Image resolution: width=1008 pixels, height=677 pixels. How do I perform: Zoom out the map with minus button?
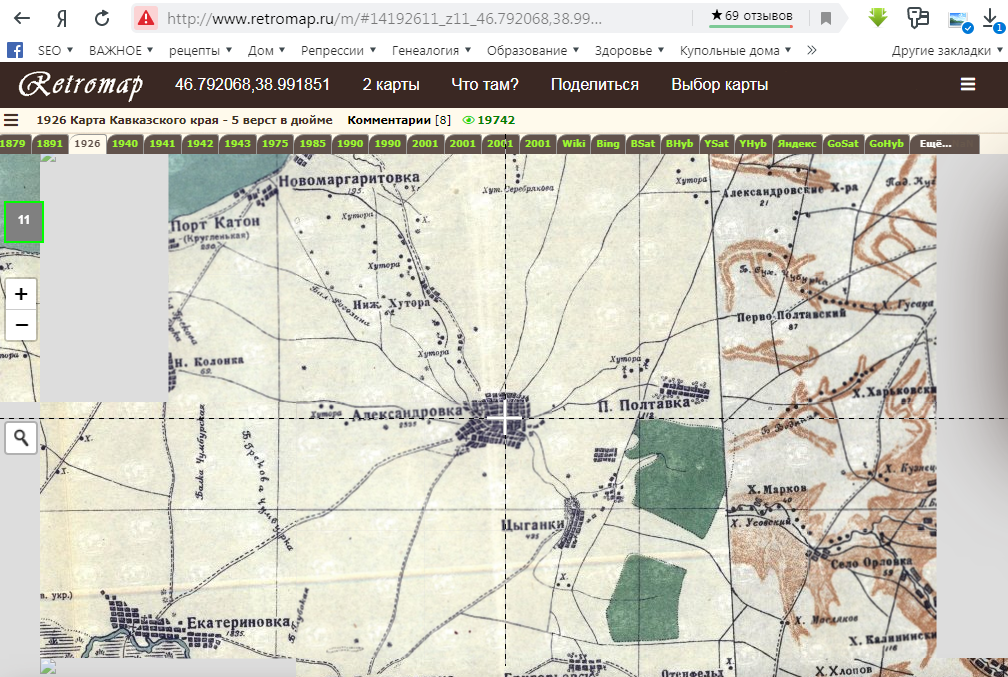21,325
